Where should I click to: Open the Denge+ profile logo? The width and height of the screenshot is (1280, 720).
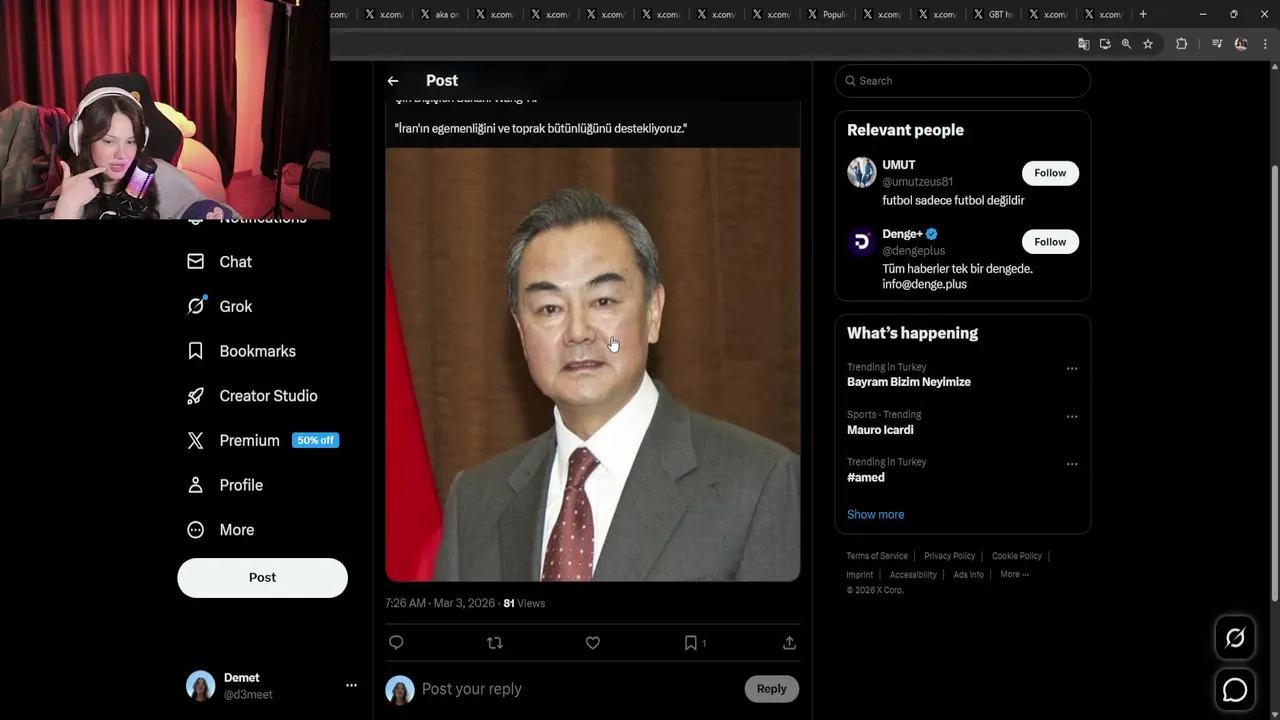[862, 241]
